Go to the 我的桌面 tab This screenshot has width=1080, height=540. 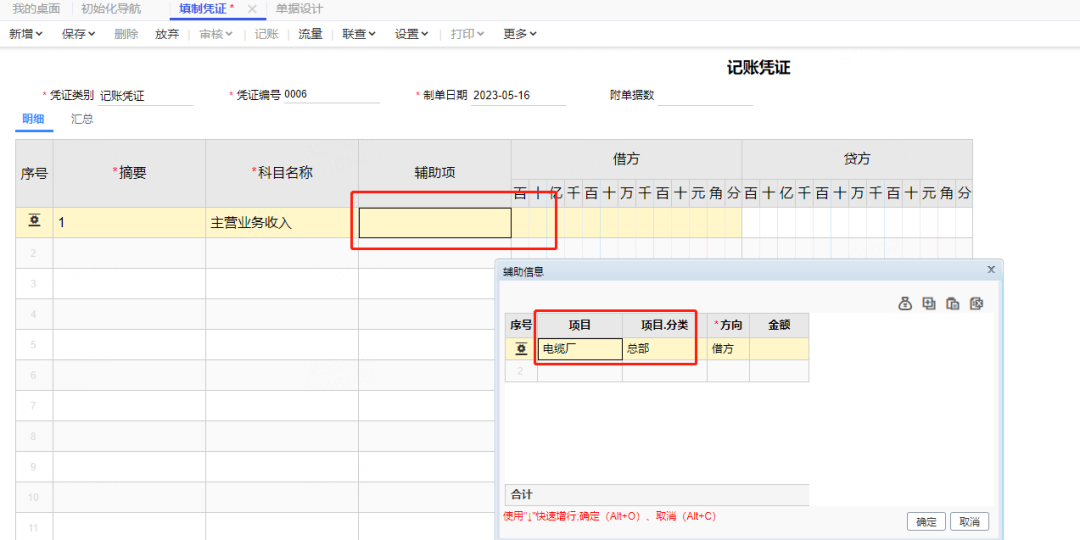(36, 9)
